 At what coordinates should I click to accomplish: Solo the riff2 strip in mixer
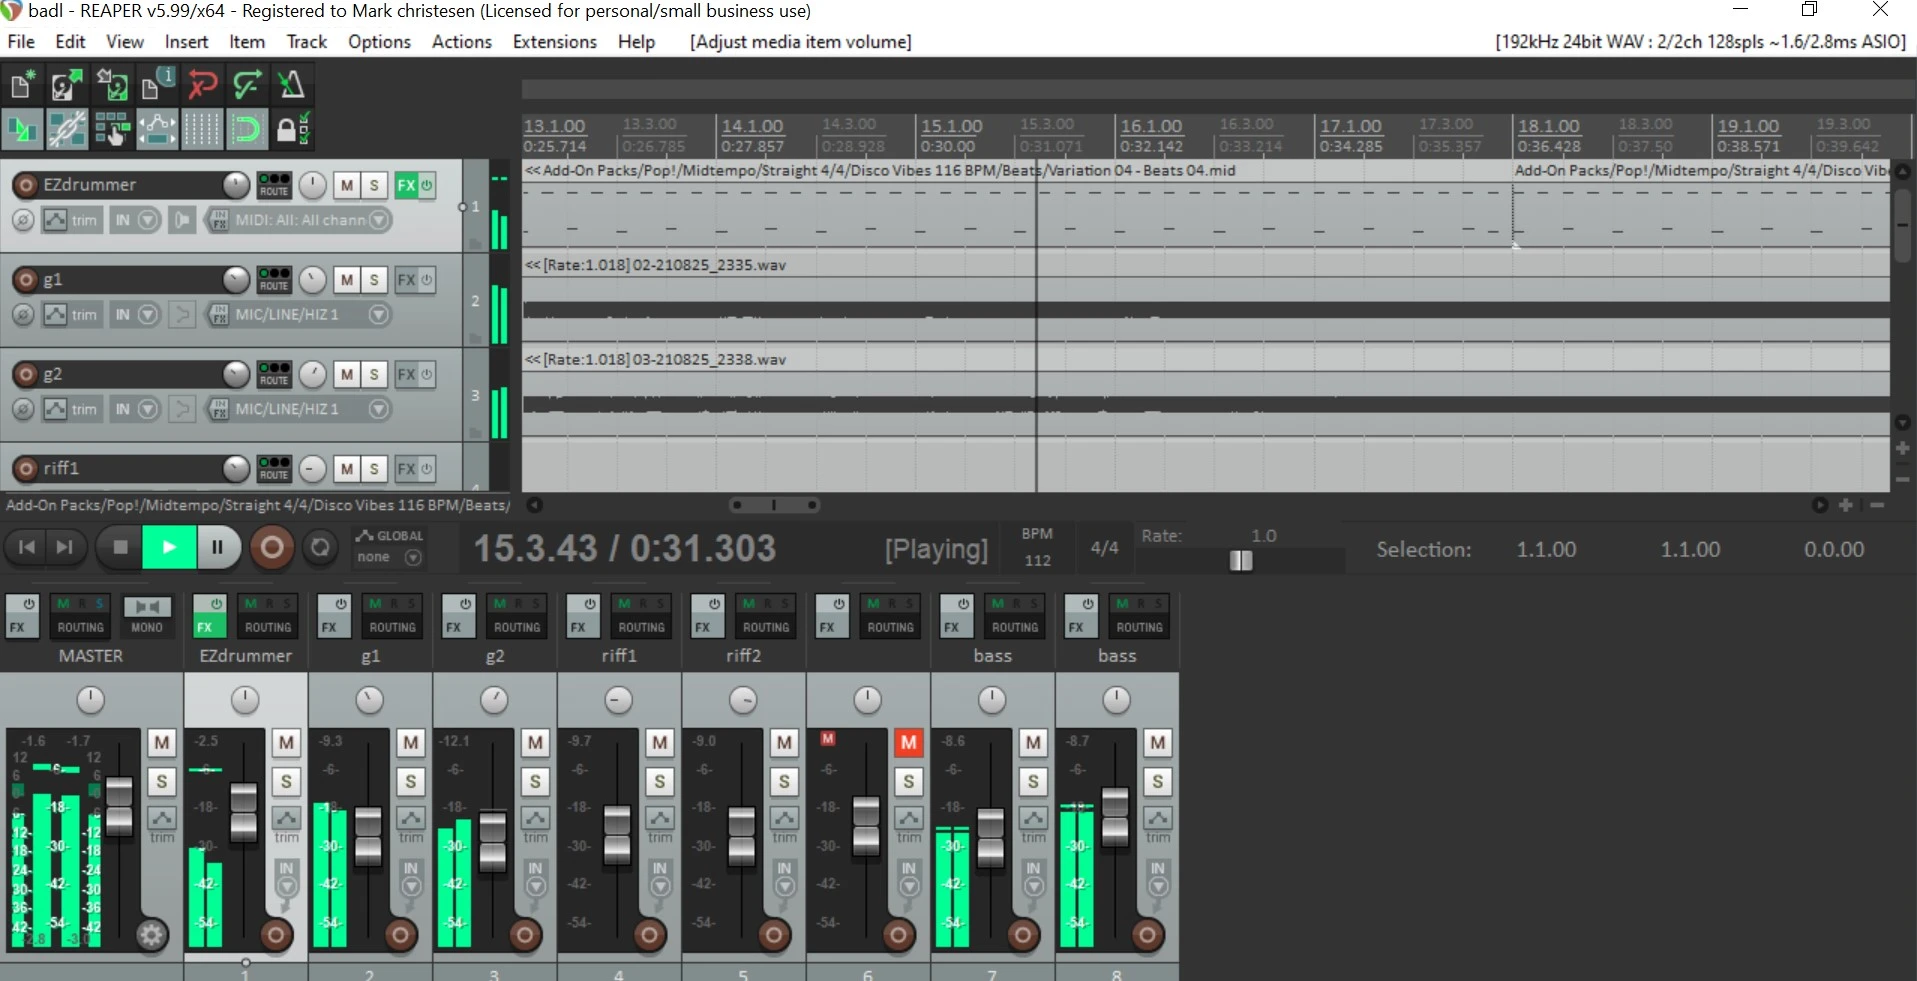pyautogui.click(x=784, y=781)
